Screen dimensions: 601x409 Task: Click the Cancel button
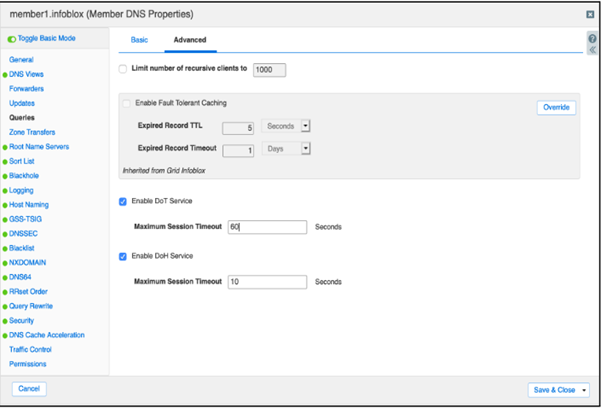click(29, 389)
